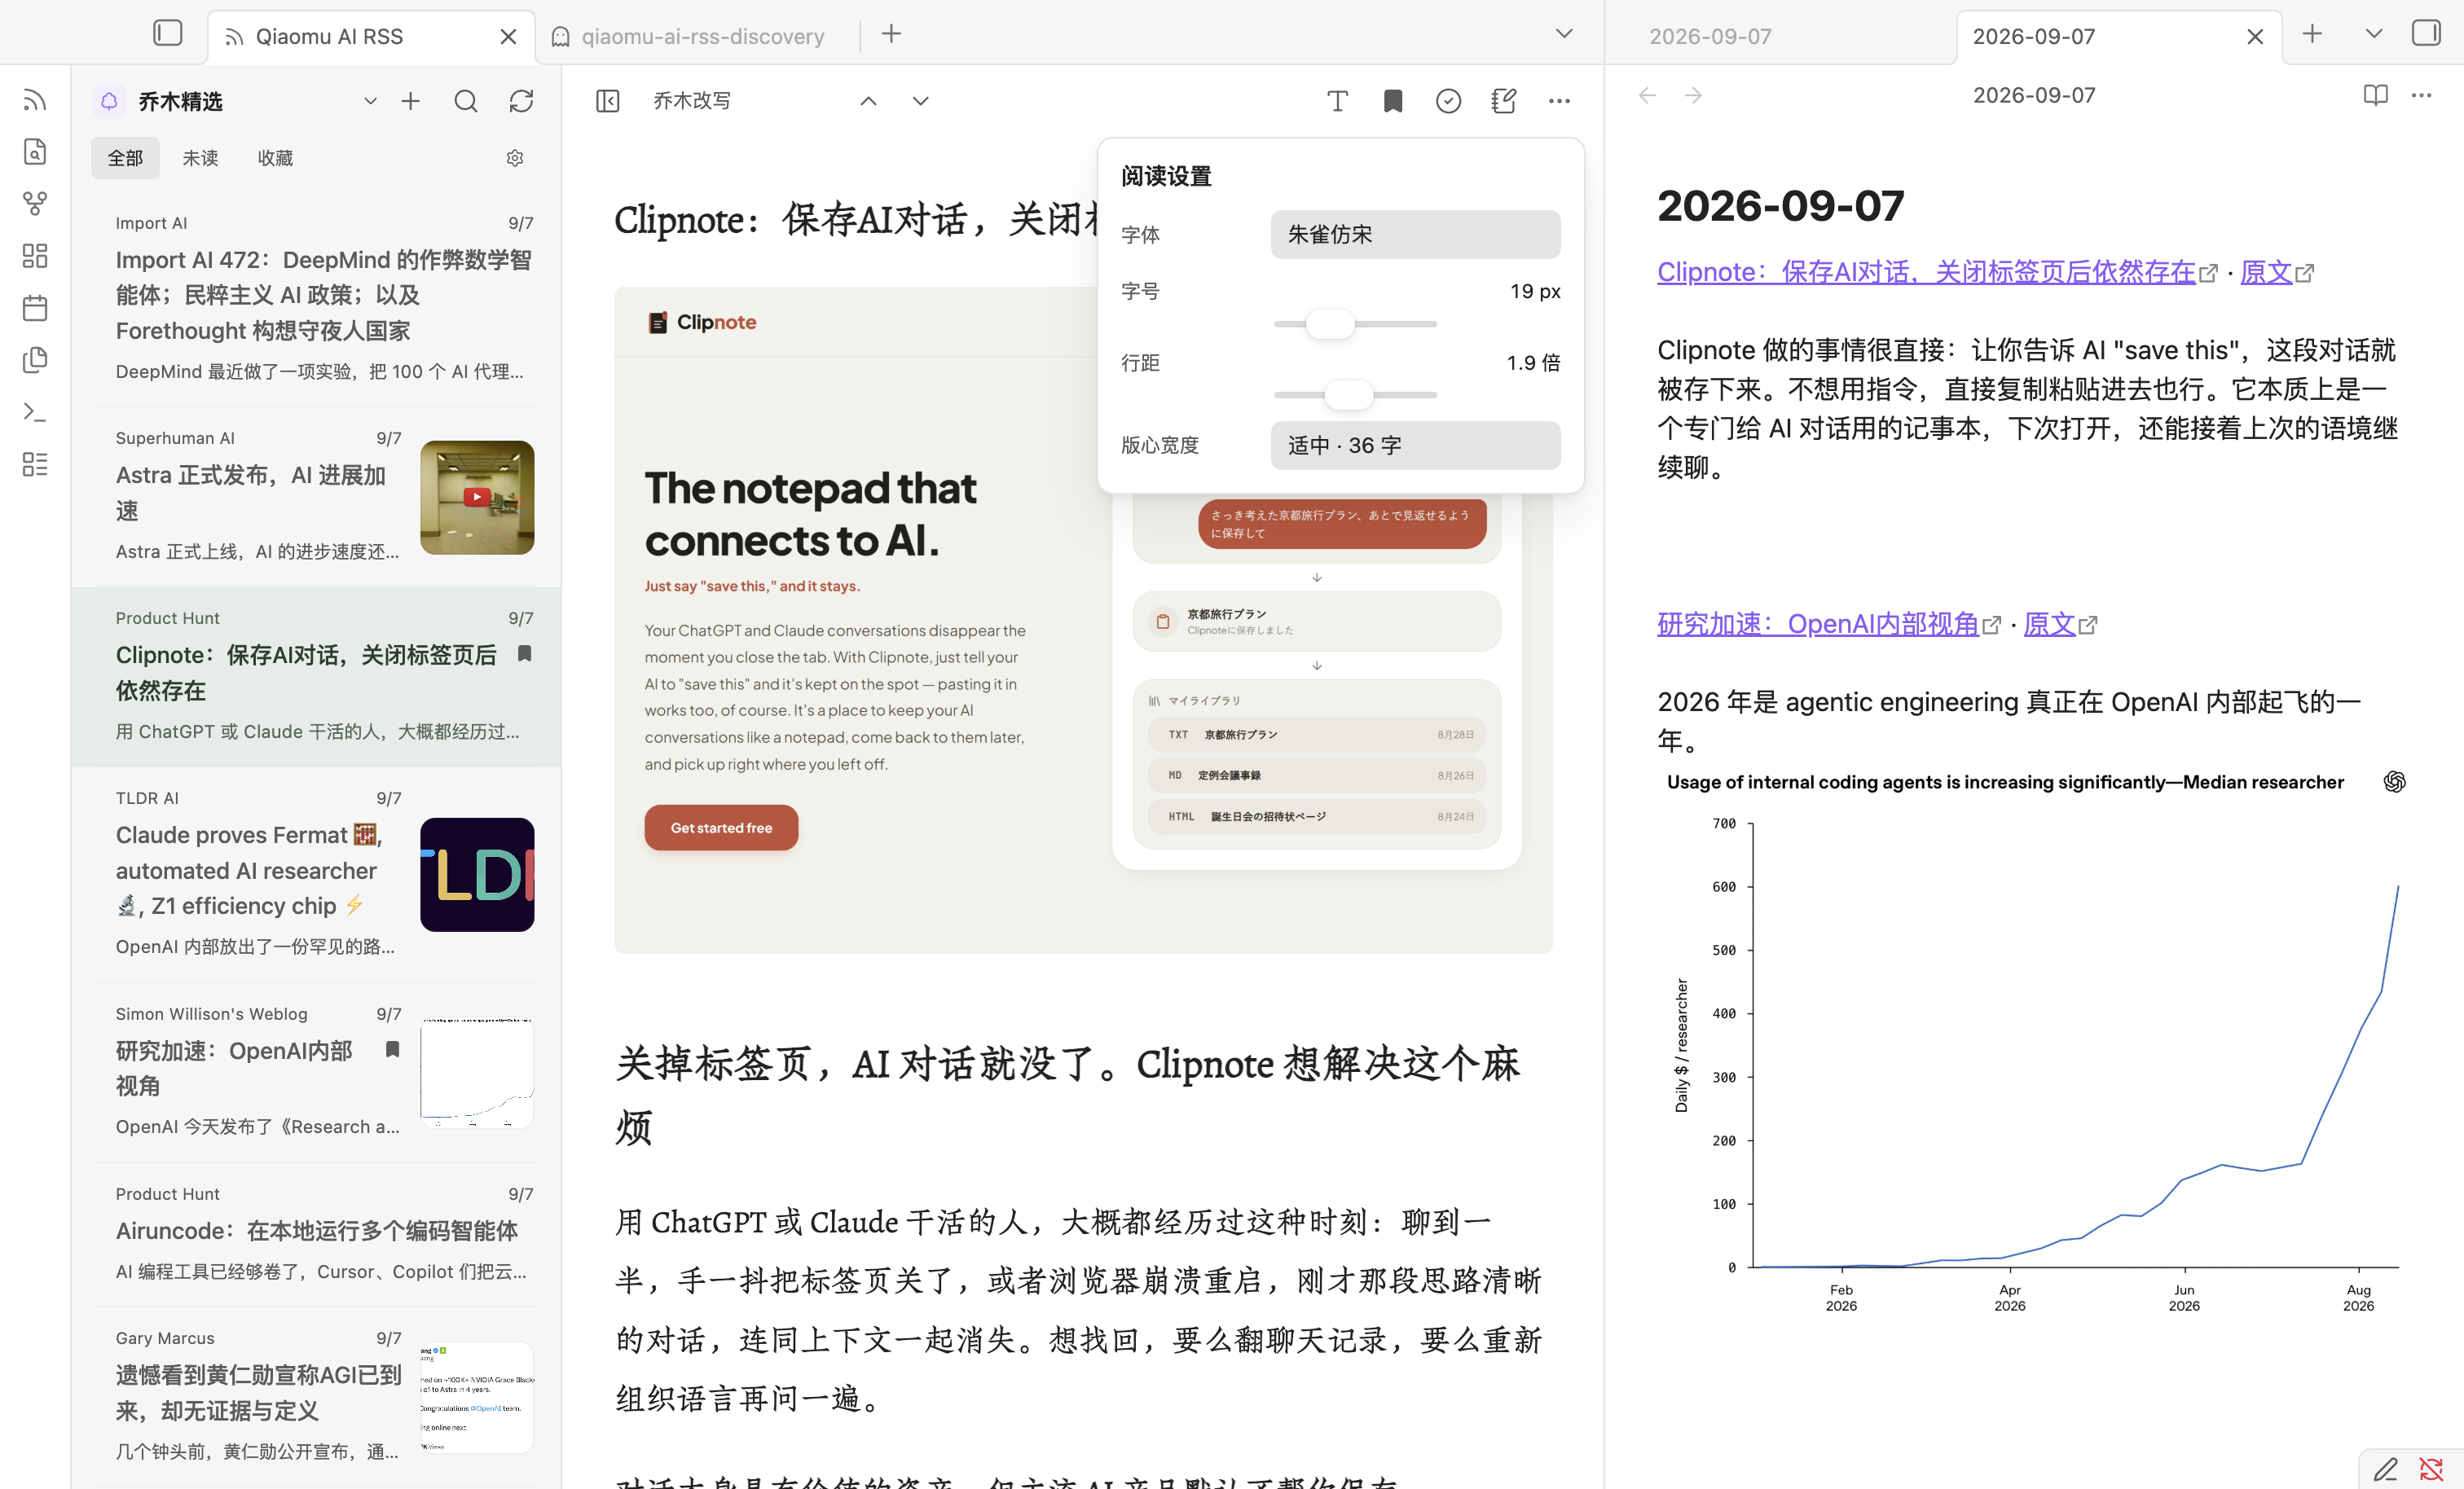Expand 乔木精选 feed group dropdown

click(x=370, y=101)
